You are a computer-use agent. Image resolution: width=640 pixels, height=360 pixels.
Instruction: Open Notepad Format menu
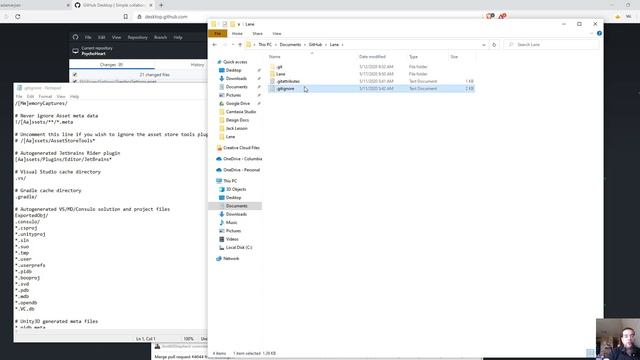coord(45,97)
